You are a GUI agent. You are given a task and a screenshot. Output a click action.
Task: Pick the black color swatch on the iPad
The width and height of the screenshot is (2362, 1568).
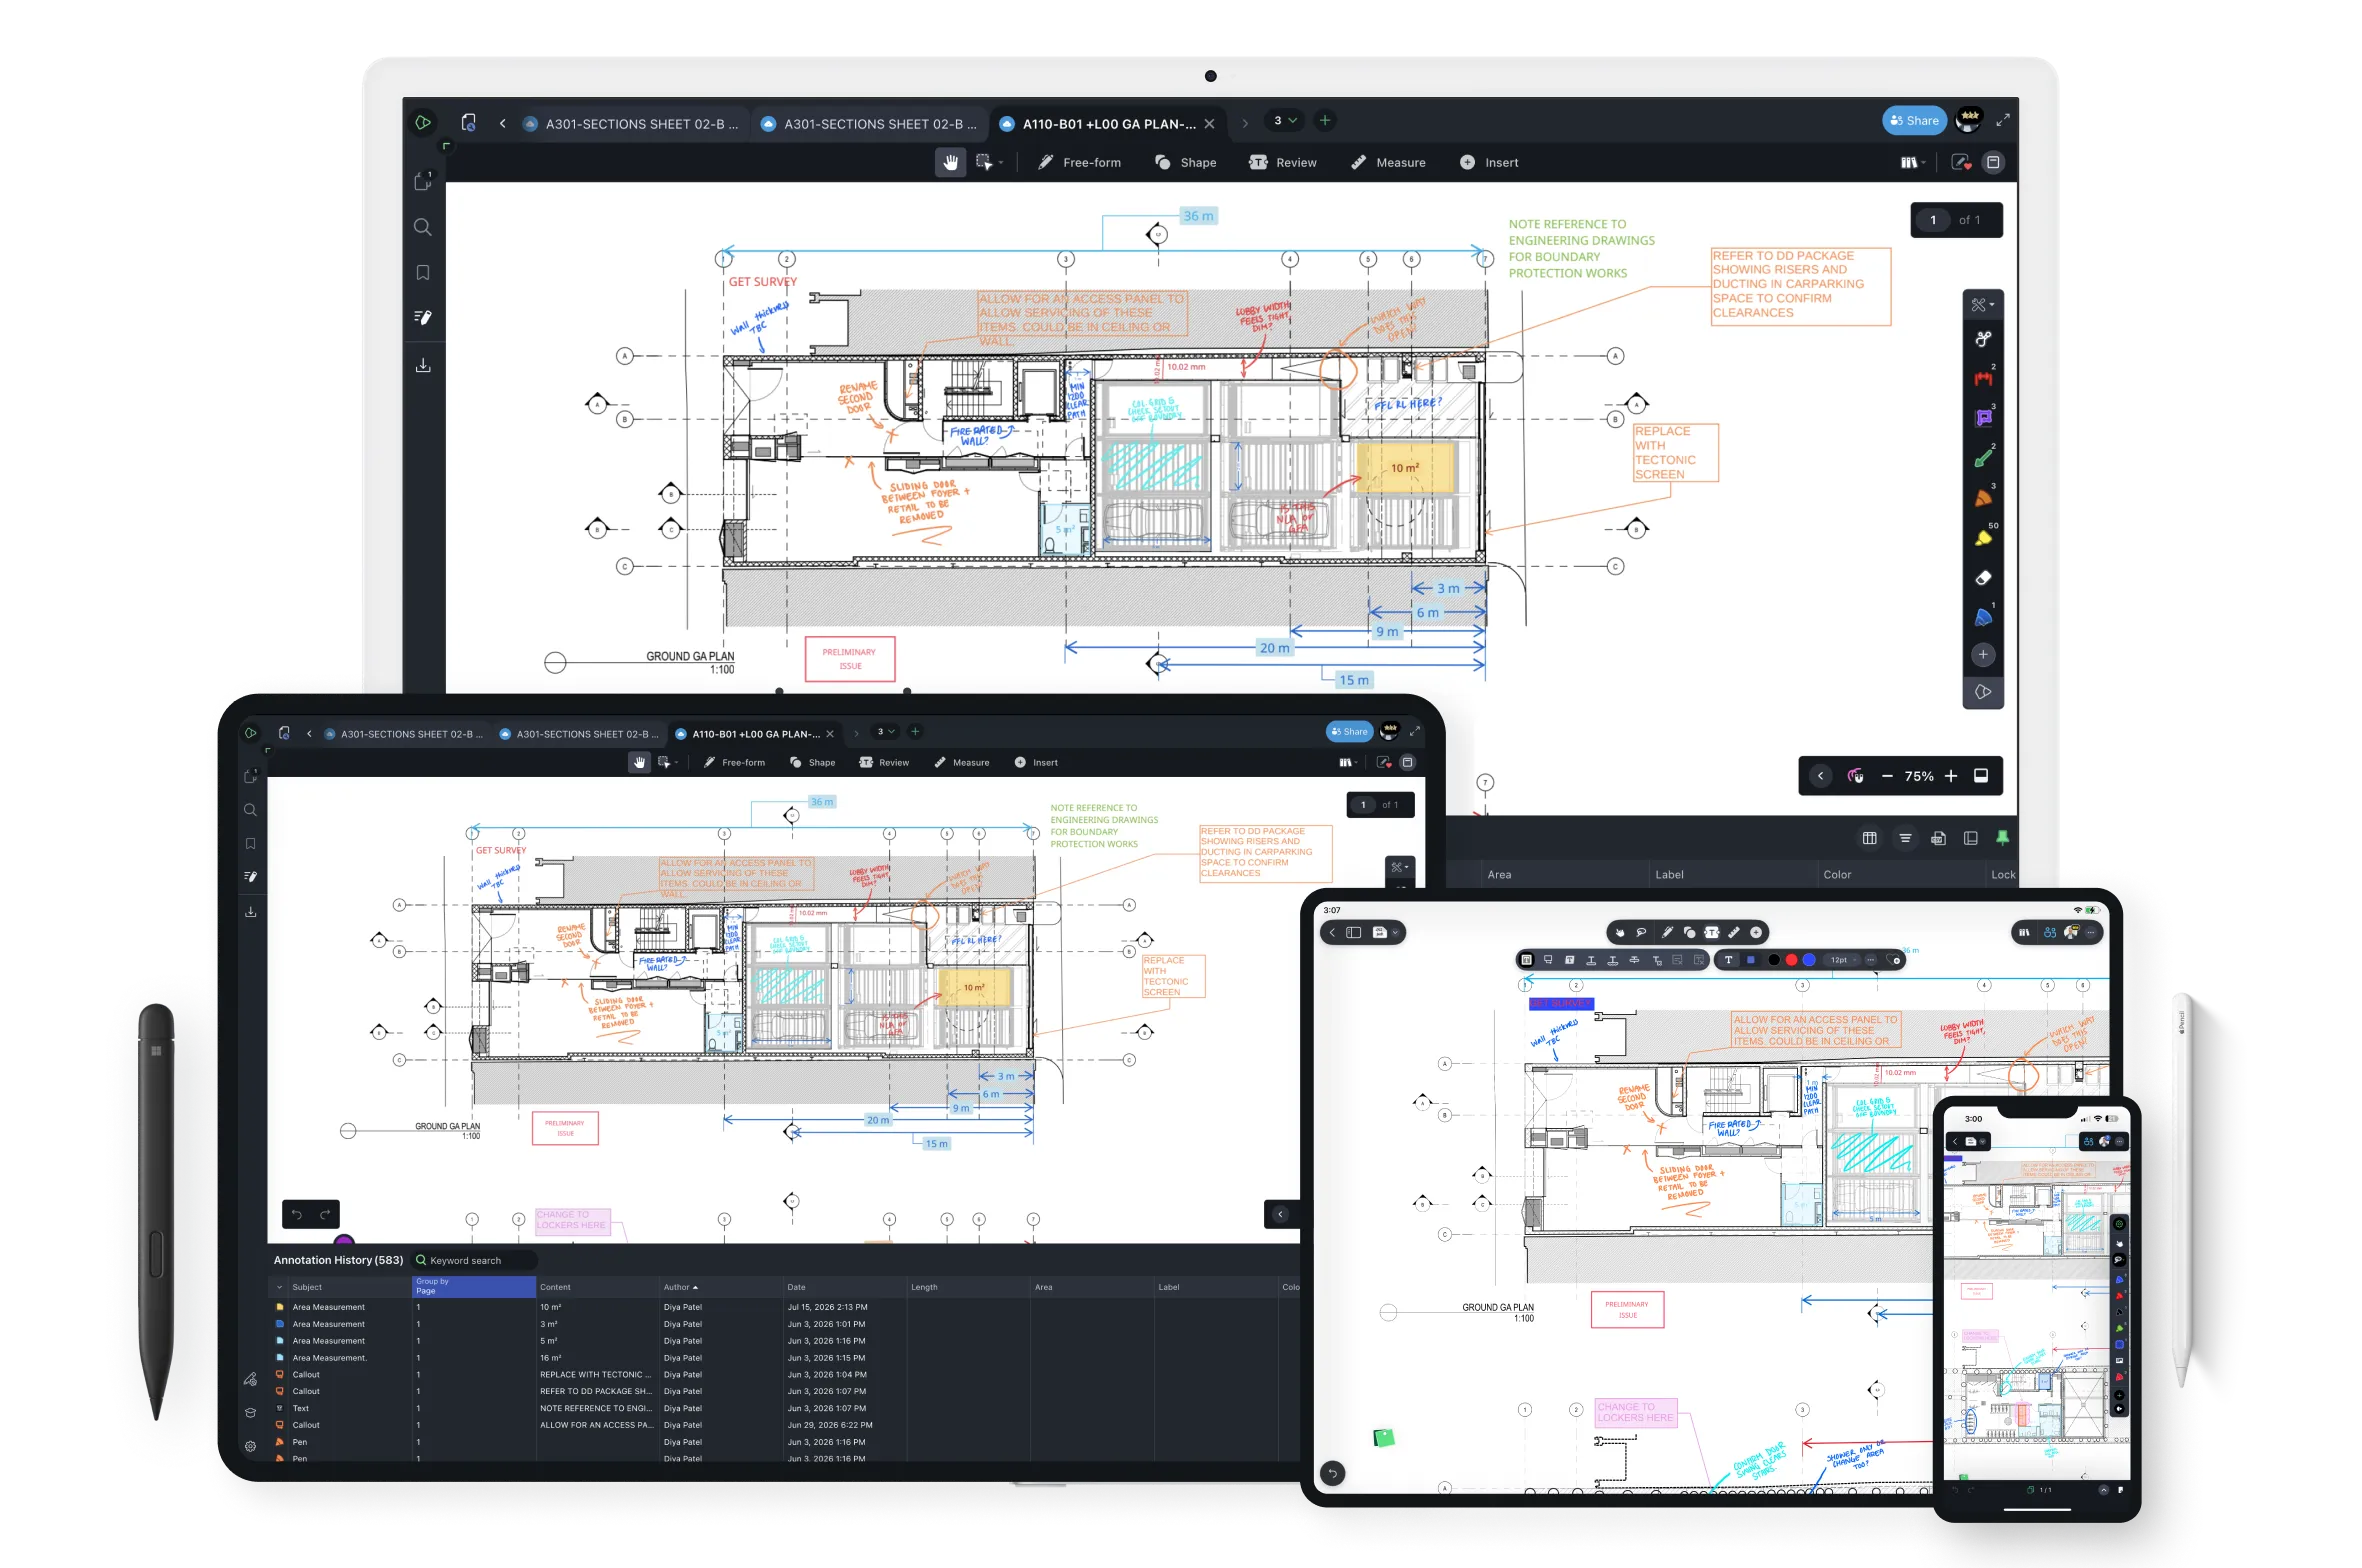(x=1773, y=960)
